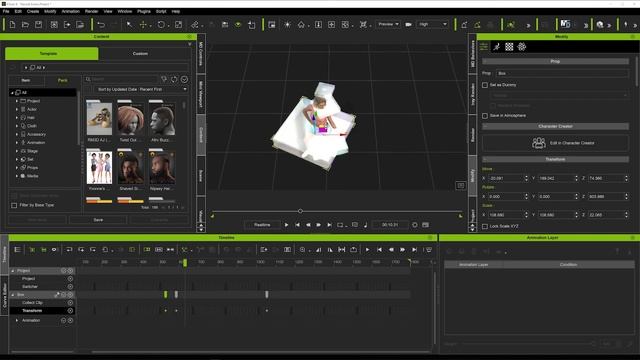The height and width of the screenshot is (360, 640).
Task: Choose the Rotate object tool
Action: point(161,24)
